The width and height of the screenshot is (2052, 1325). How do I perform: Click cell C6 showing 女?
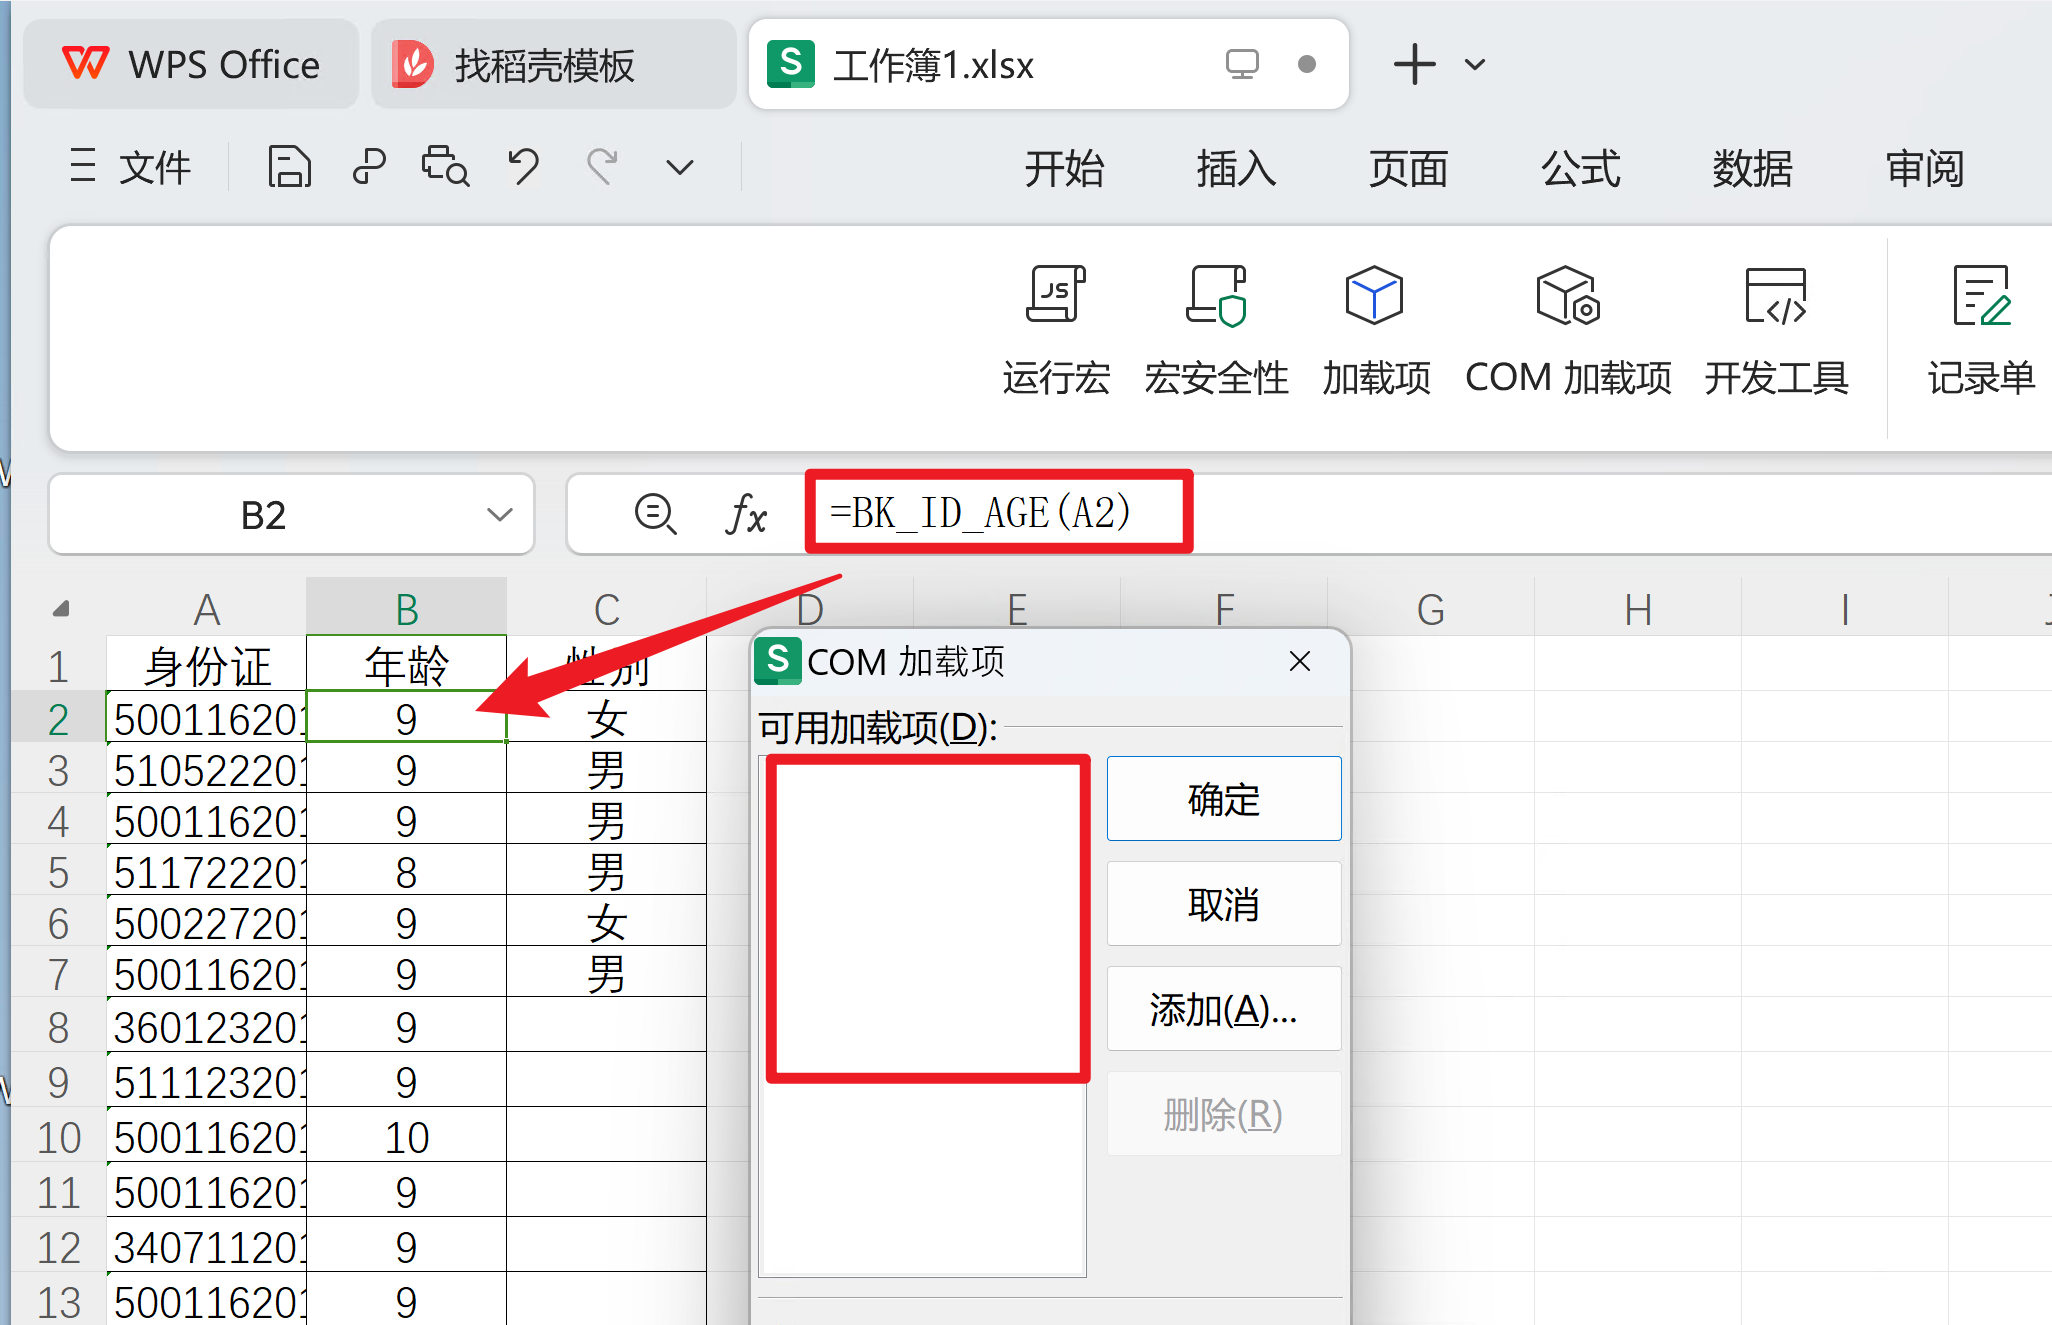point(607,923)
